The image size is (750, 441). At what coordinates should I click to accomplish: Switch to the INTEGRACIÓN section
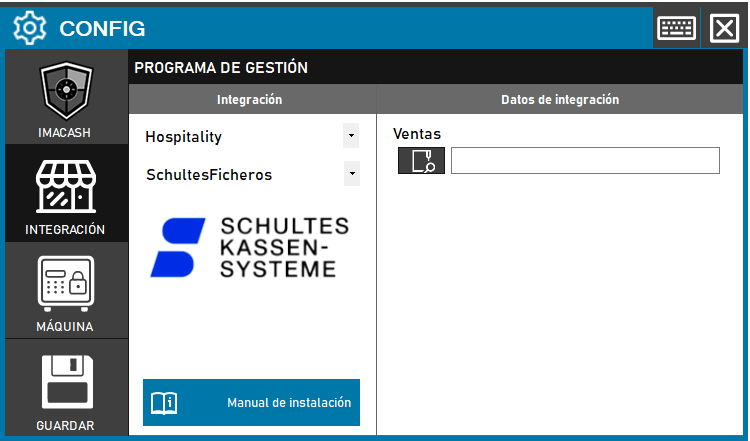(x=66, y=195)
